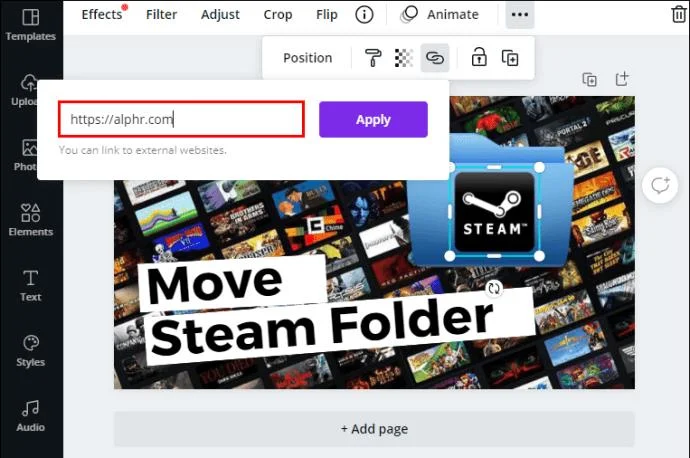Open the Position options
Image resolution: width=690 pixels, height=458 pixels.
pos(308,58)
